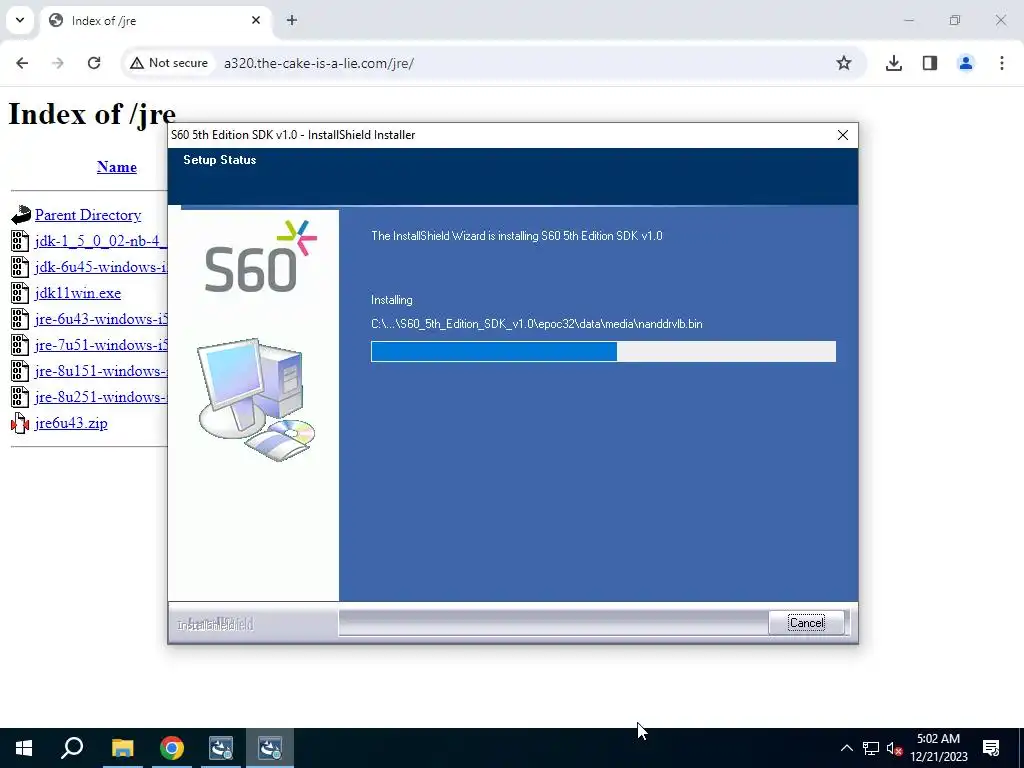
Task: Download jdk-1_5_0_02-nb-4 file
Action: 101,241
